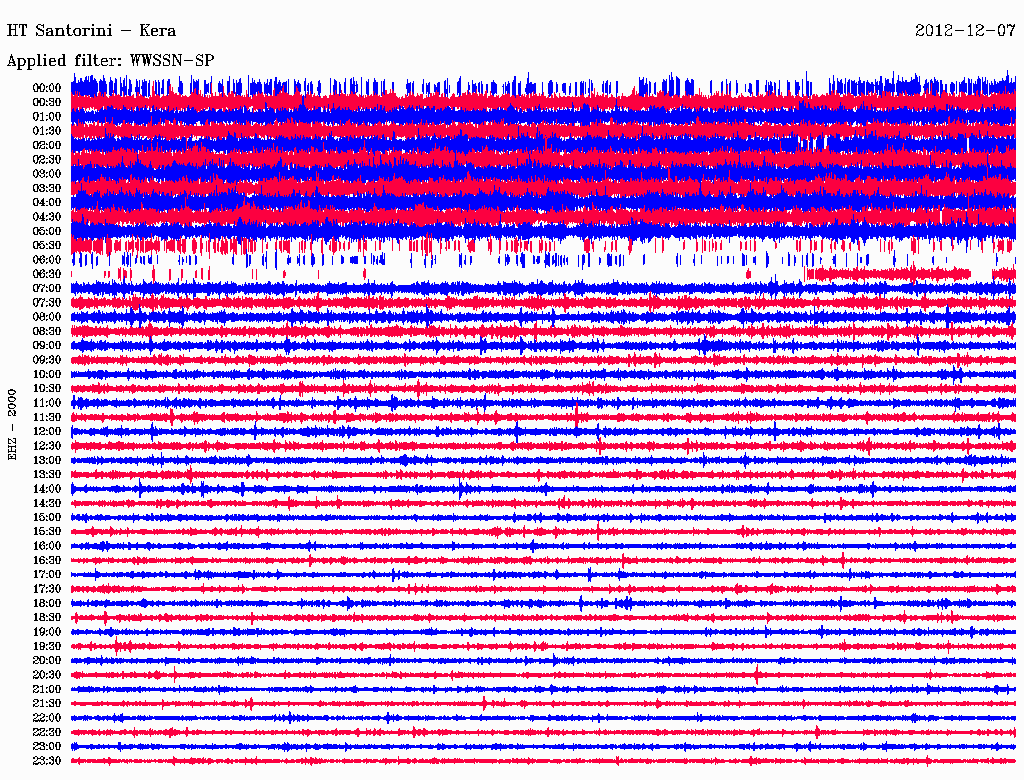
Task: Click the 22:30 time label
Action: [47, 732]
